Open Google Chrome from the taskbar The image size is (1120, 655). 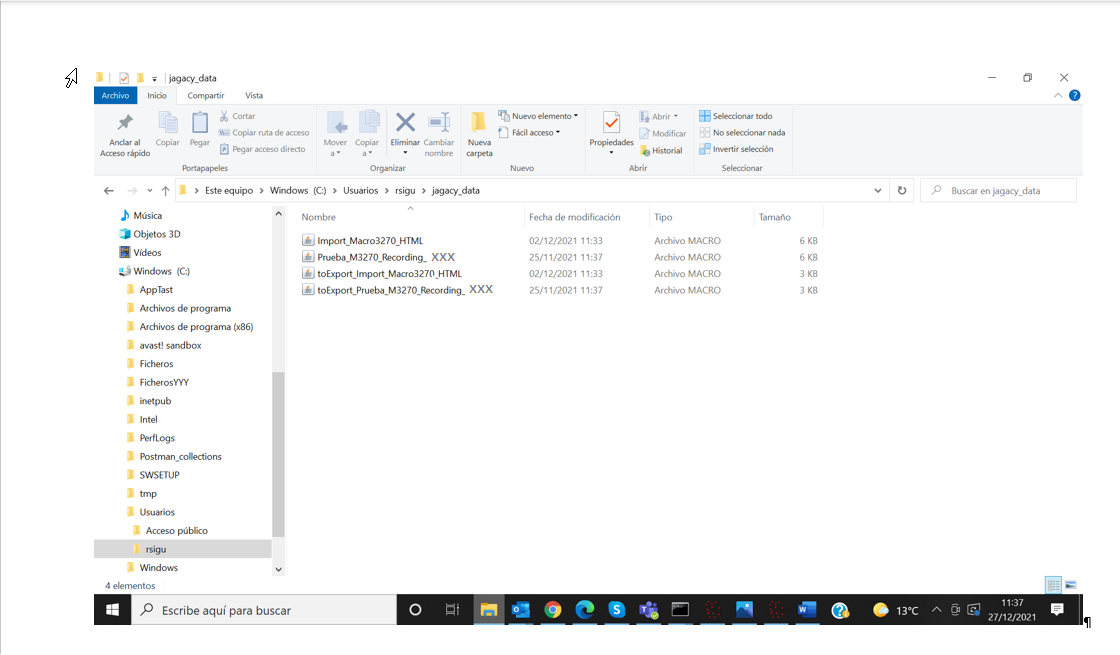tap(553, 609)
